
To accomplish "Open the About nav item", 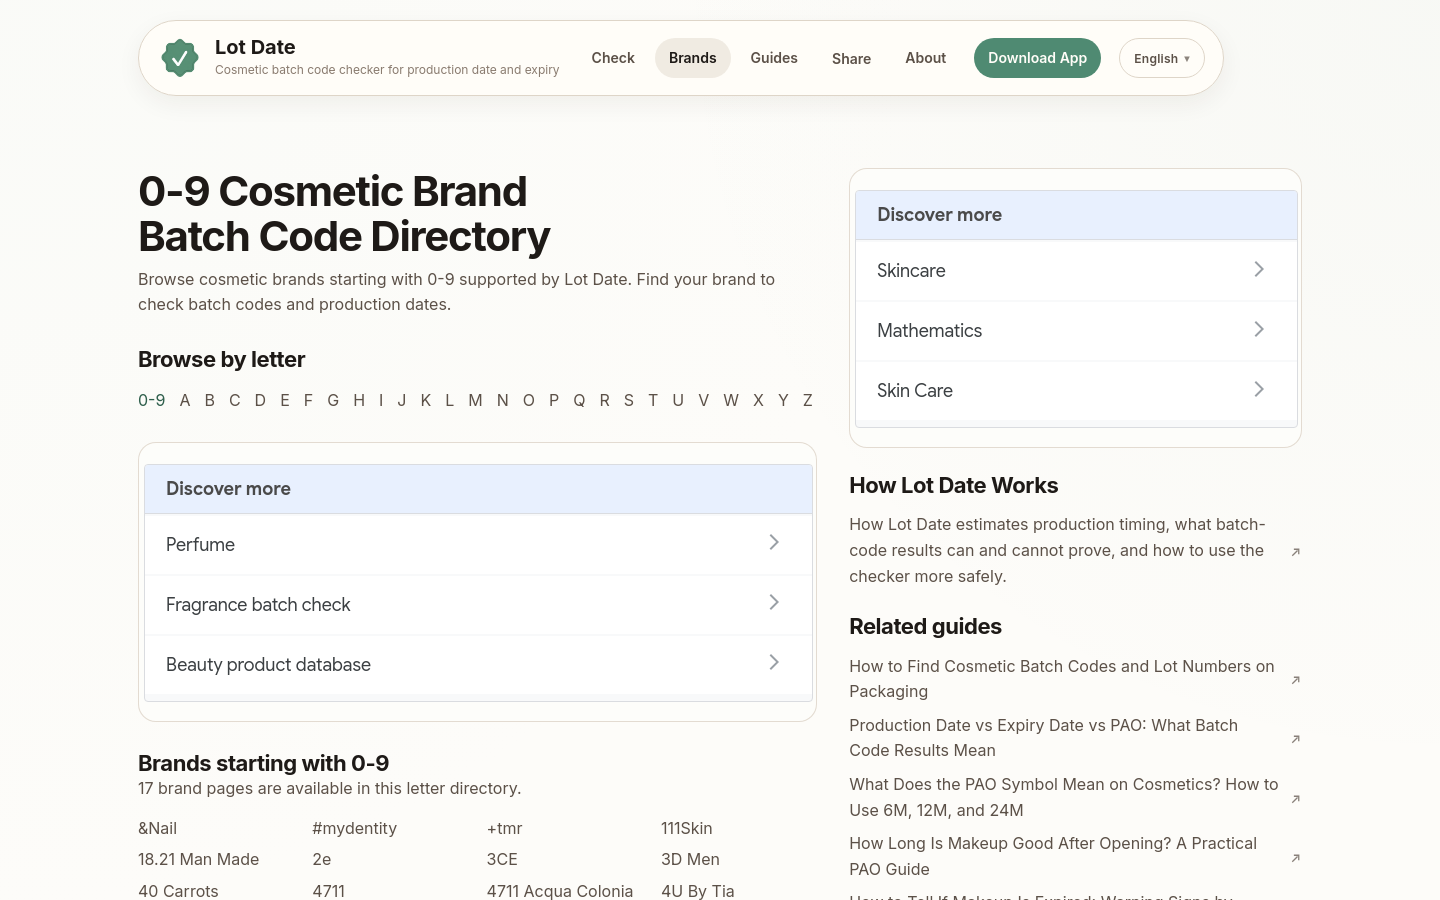I will click(925, 58).
